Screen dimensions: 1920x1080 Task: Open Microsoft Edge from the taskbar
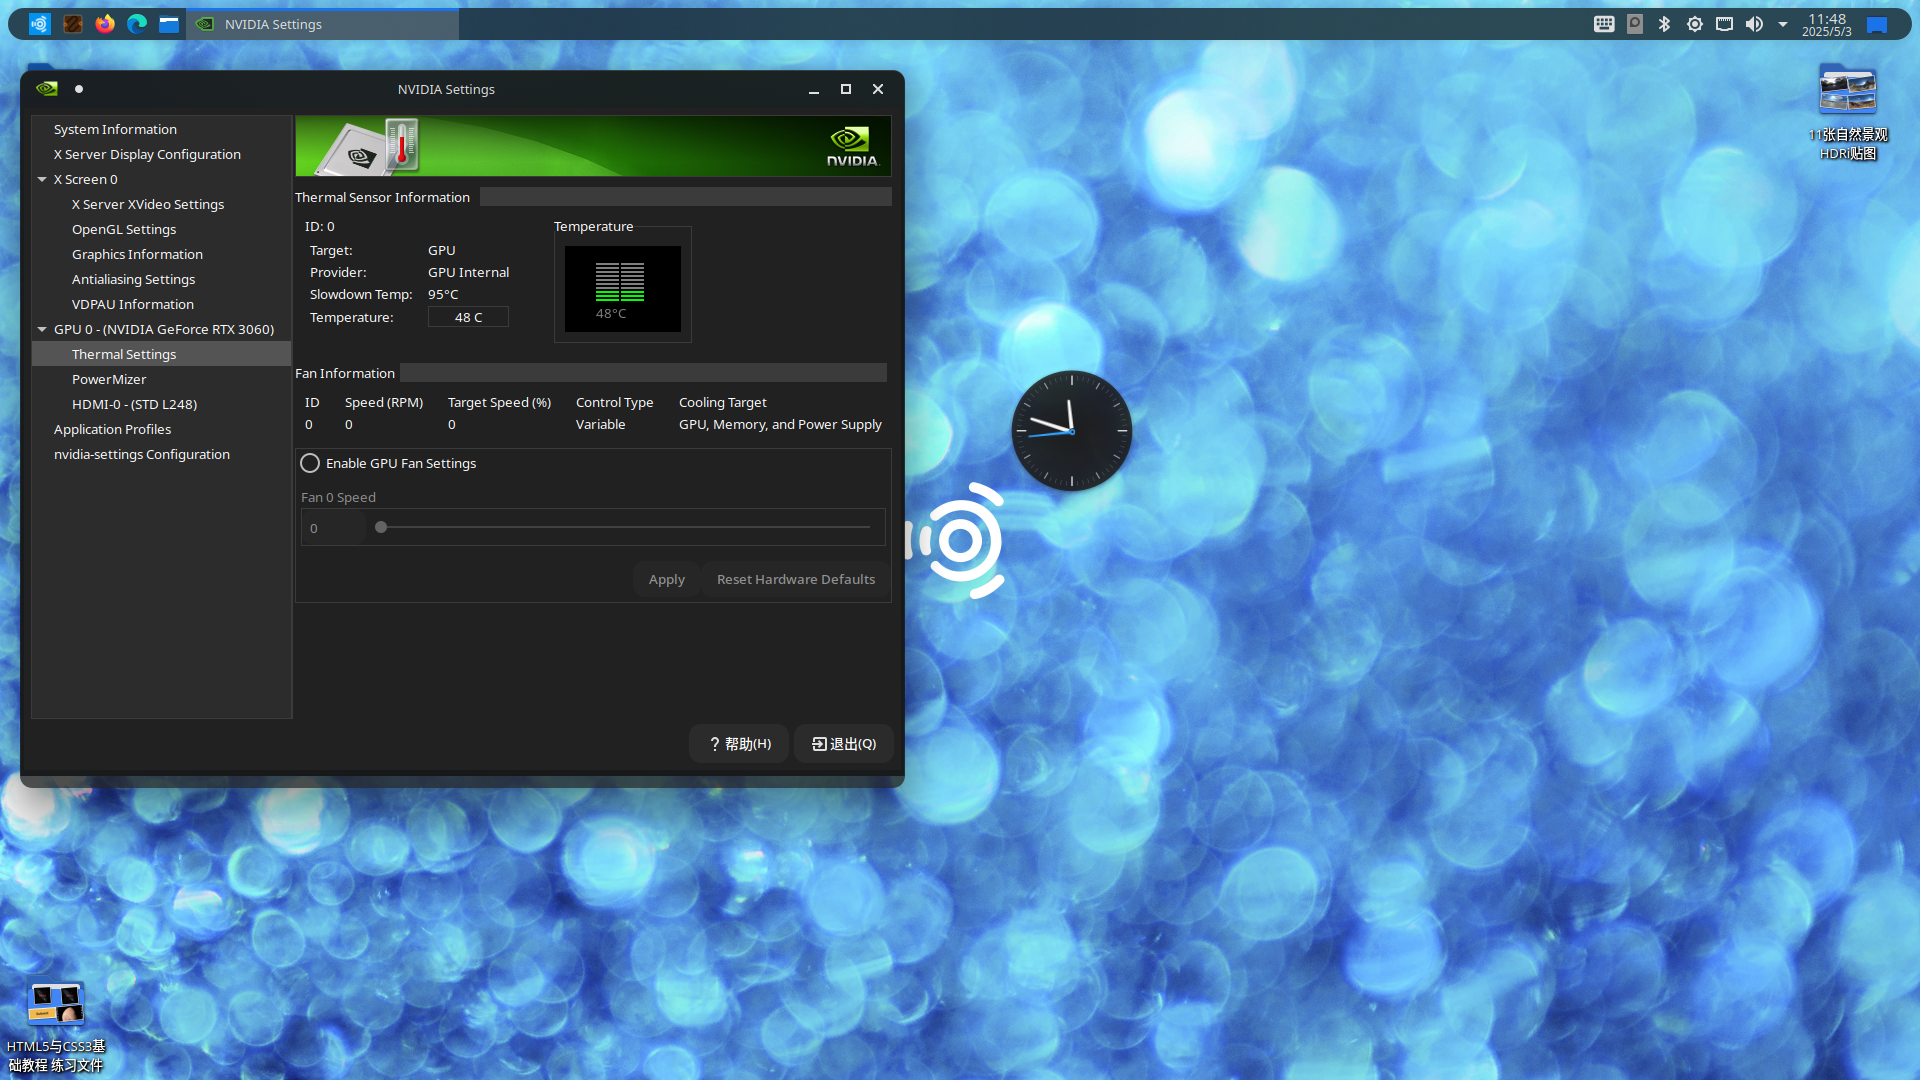point(137,24)
